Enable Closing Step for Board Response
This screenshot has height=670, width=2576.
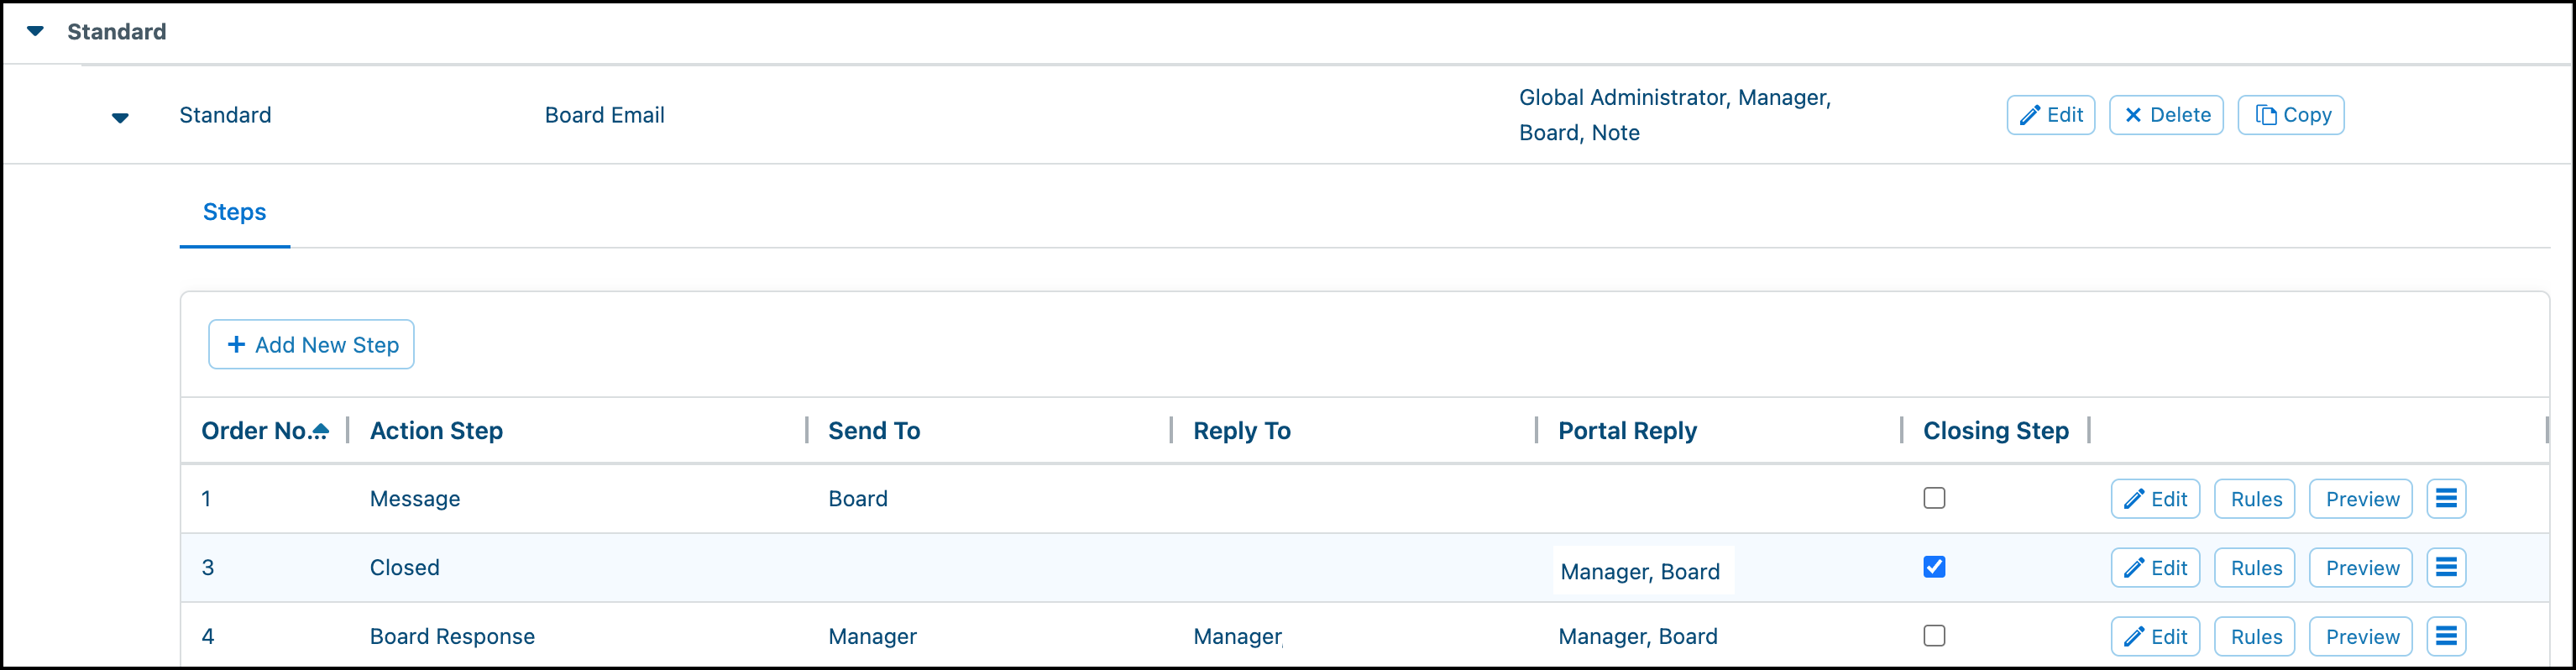click(1934, 636)
